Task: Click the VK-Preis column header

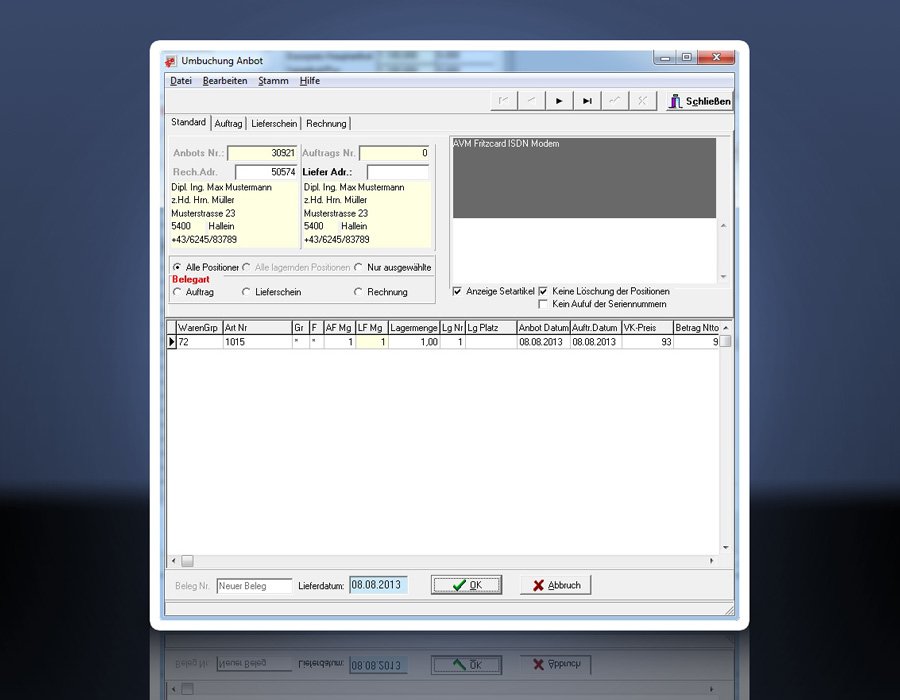Action: pyautogui.click(x=647, y=328)
